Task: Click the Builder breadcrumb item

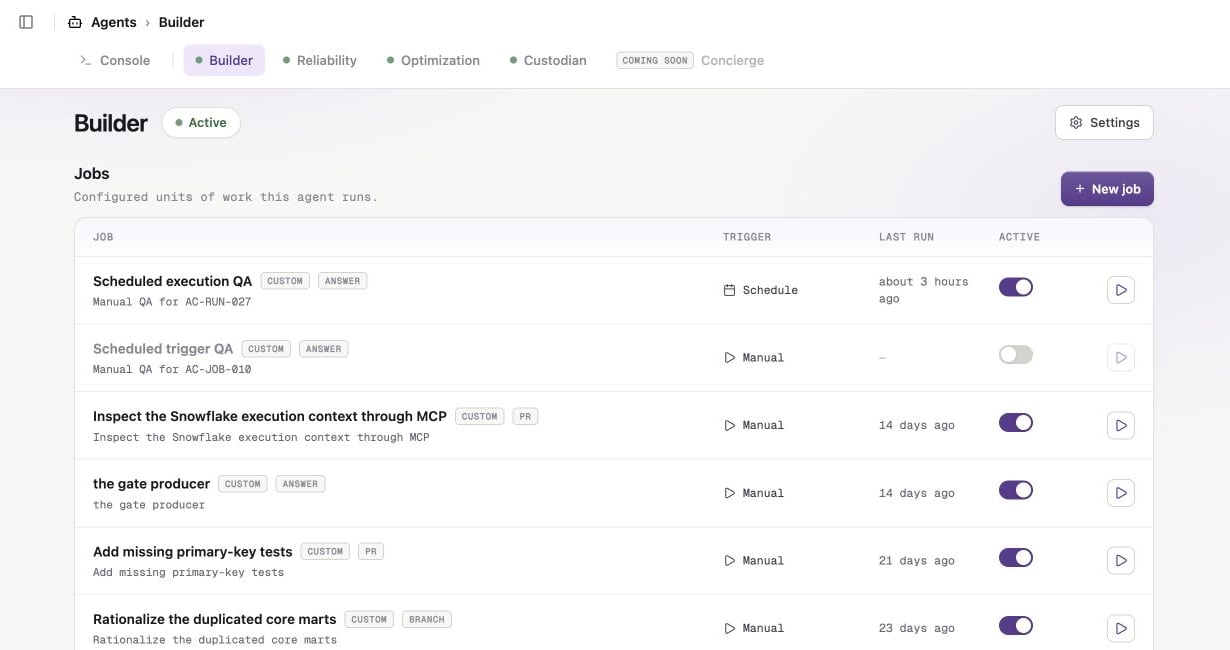Action: pyautogui.click(x=181, y=22)
